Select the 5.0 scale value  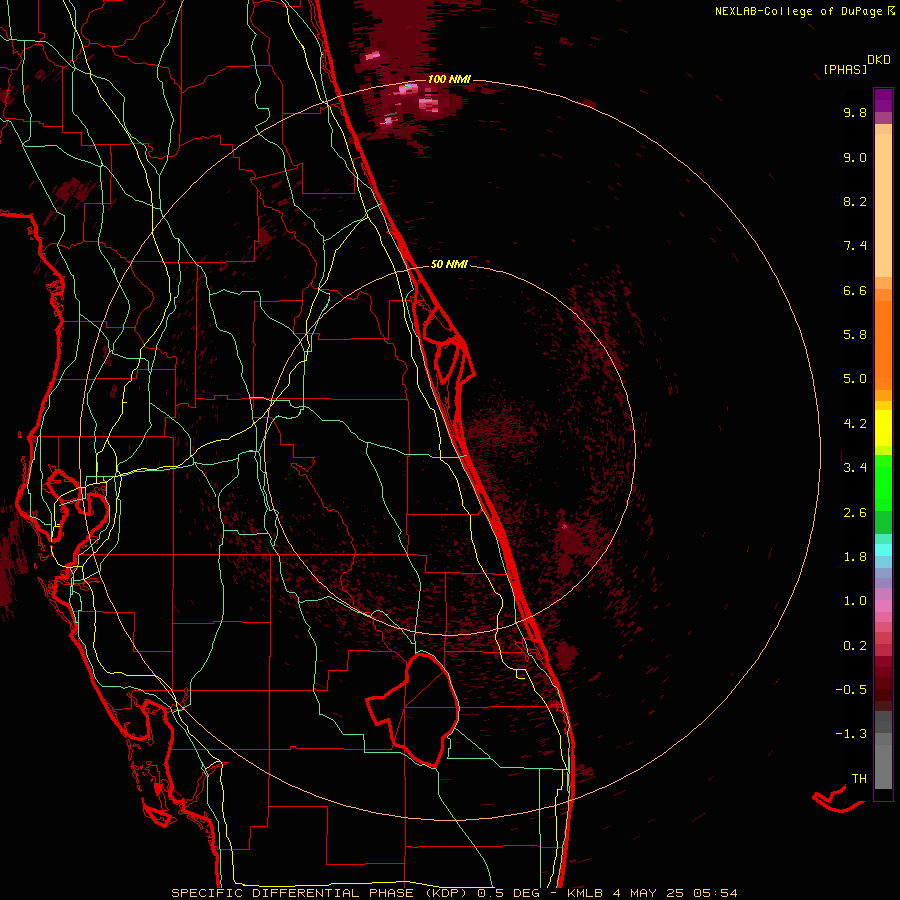click(x=855, y=379)
